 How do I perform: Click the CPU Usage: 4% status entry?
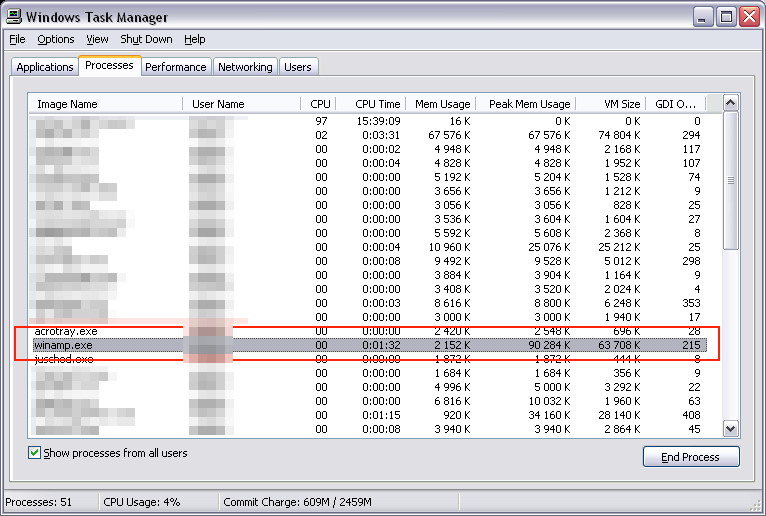point(142,502)
